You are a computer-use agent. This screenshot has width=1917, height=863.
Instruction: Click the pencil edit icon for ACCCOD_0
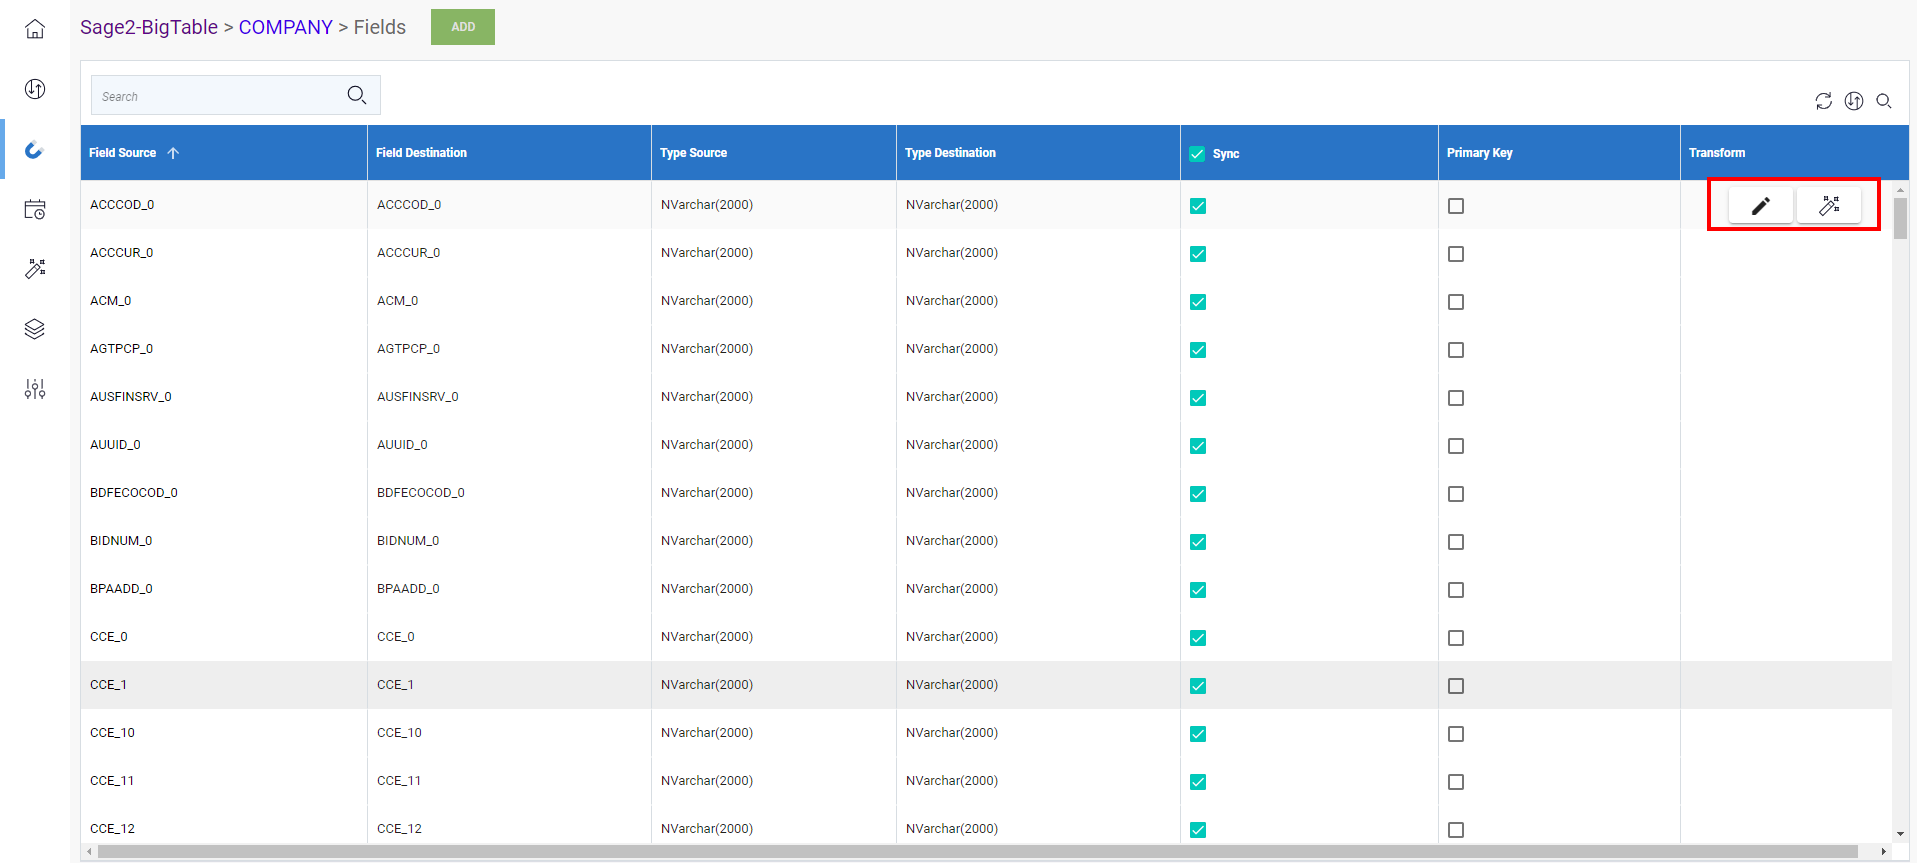click(1760, 206)
